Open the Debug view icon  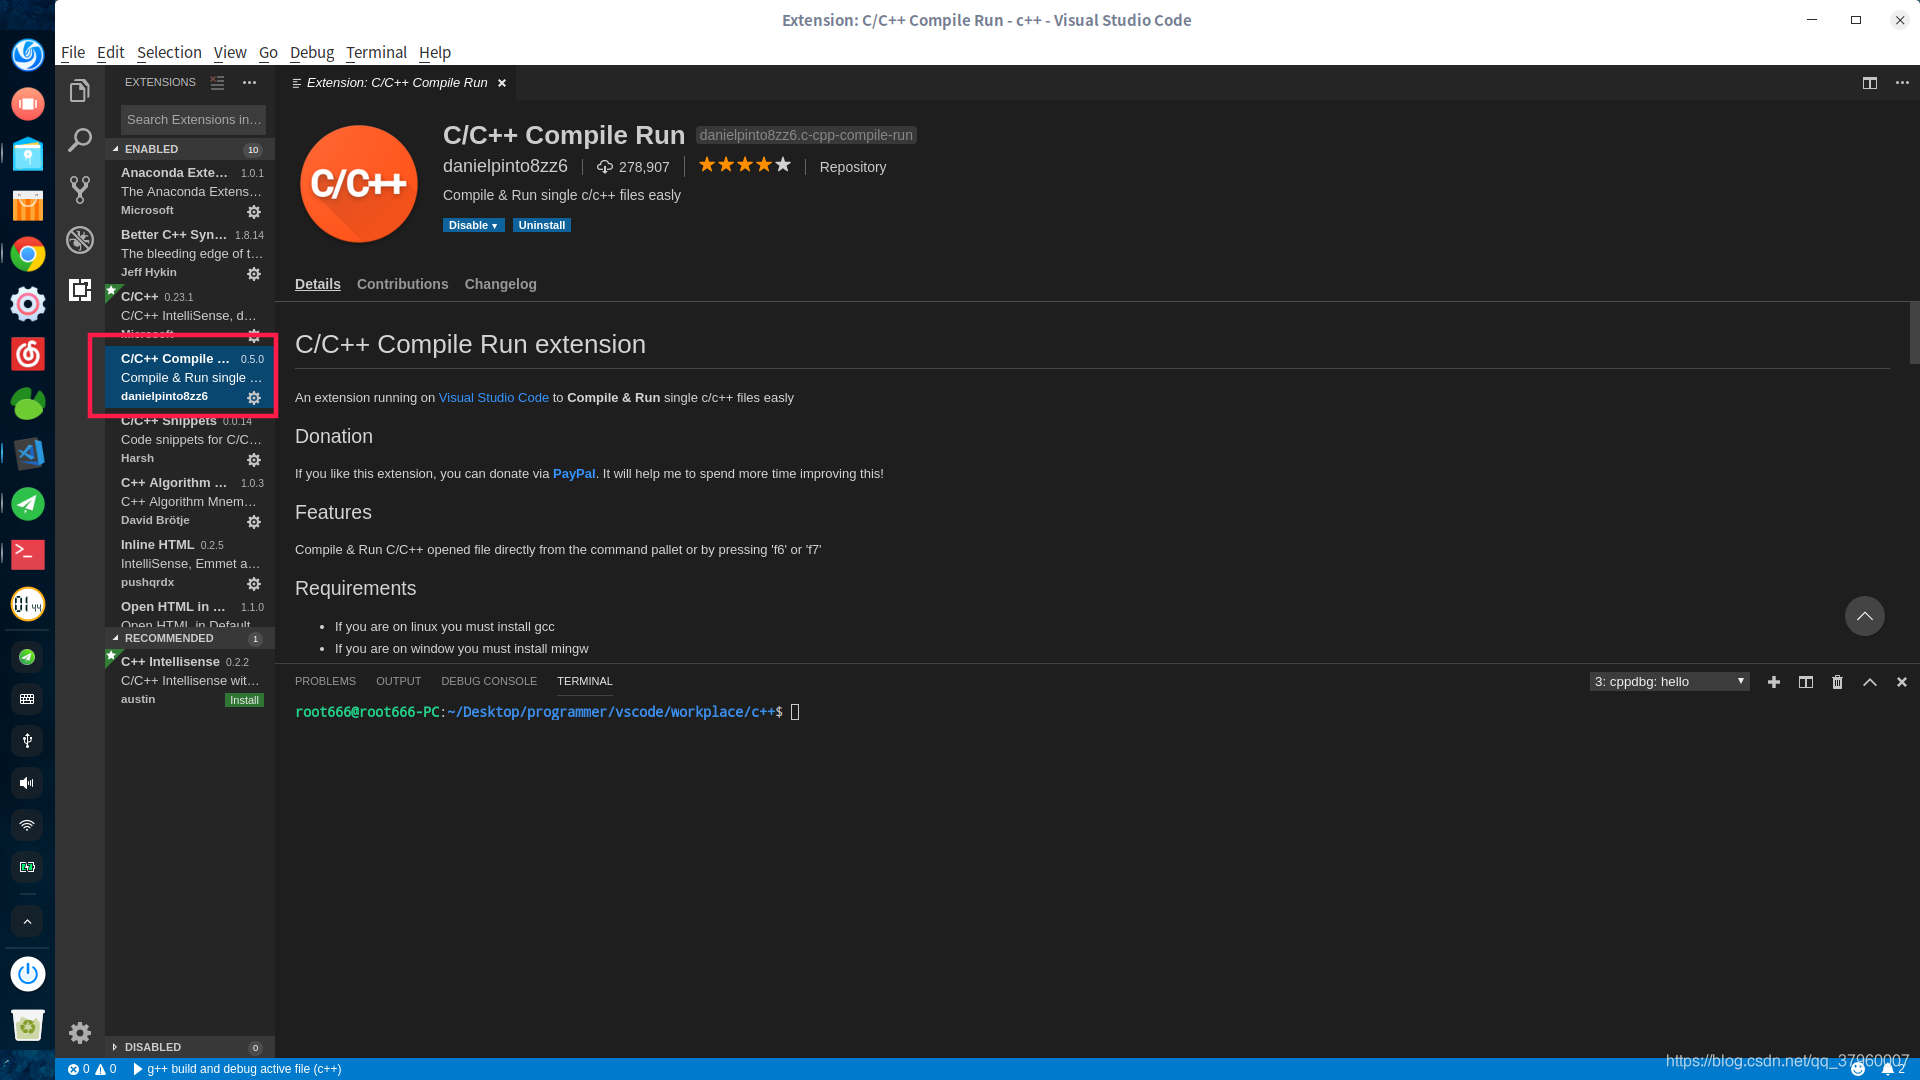80,240
